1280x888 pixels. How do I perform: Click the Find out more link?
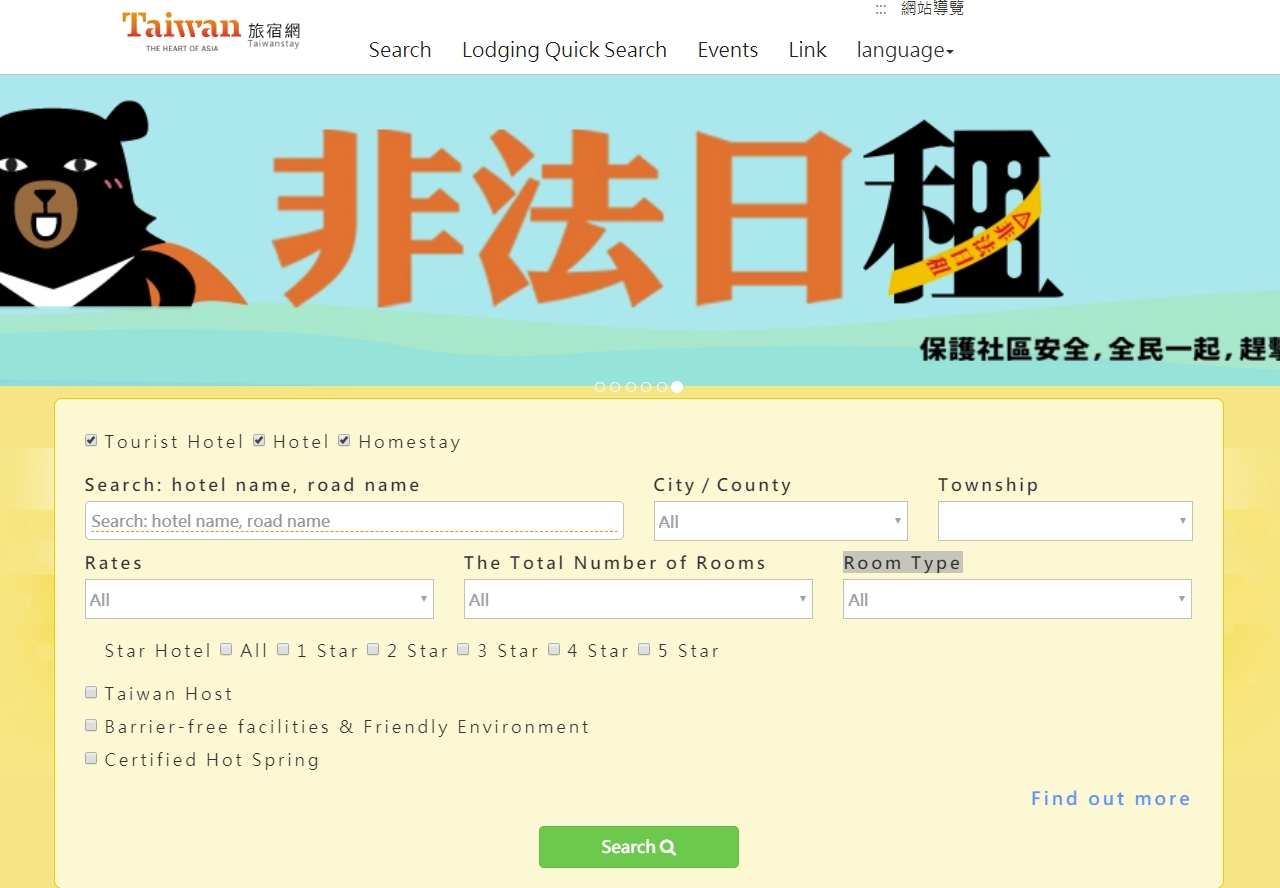(x=1111, y=798)
